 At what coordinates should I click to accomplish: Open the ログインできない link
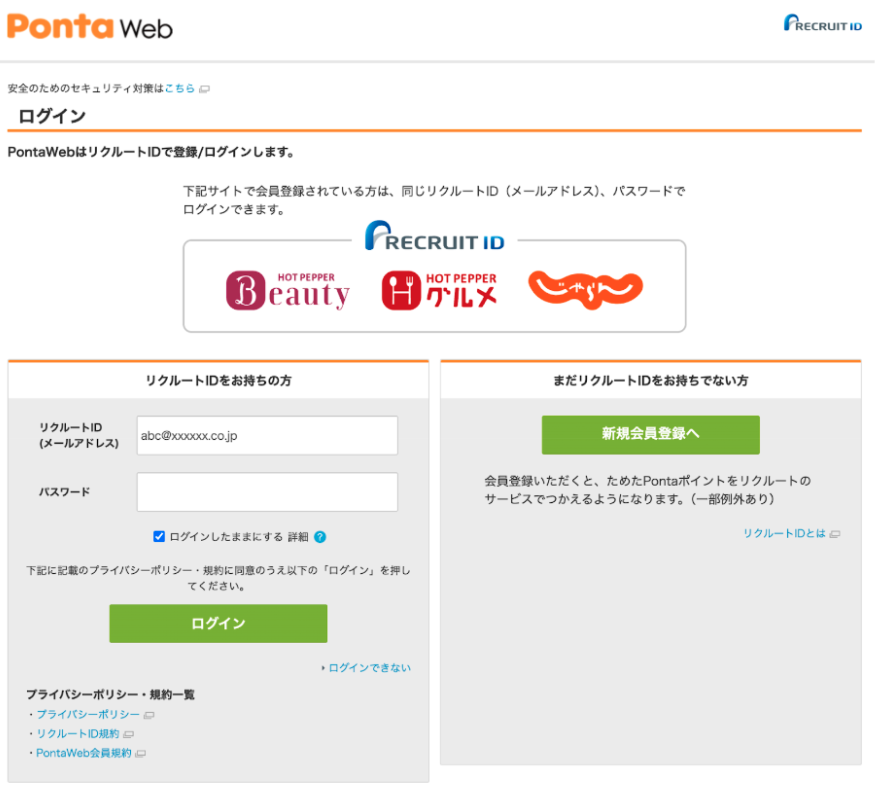[369, 668]
